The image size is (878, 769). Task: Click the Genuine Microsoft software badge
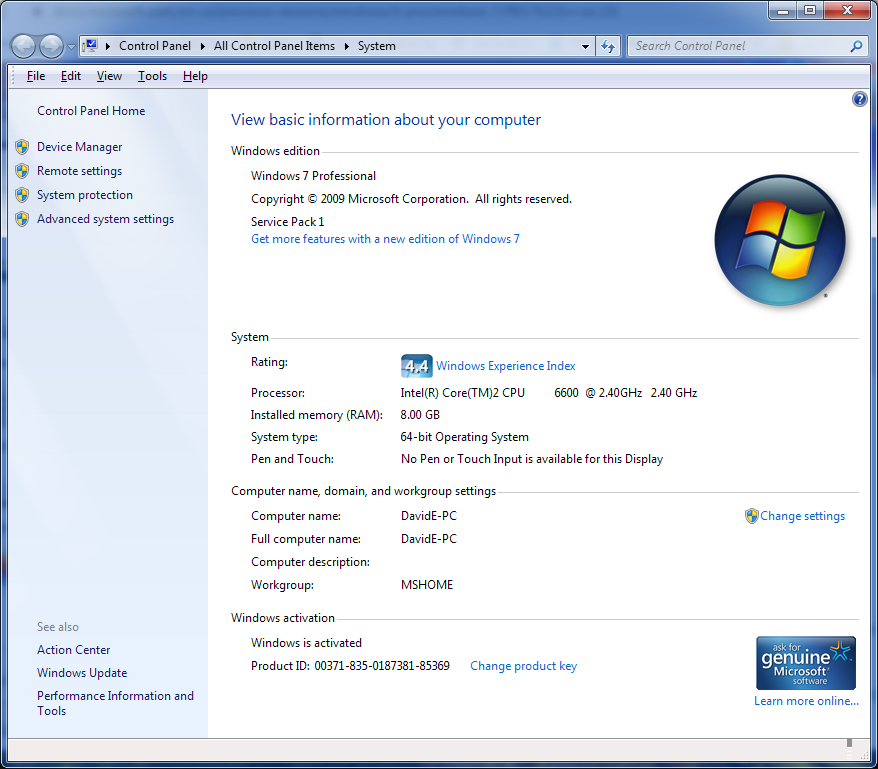(805, 663)
